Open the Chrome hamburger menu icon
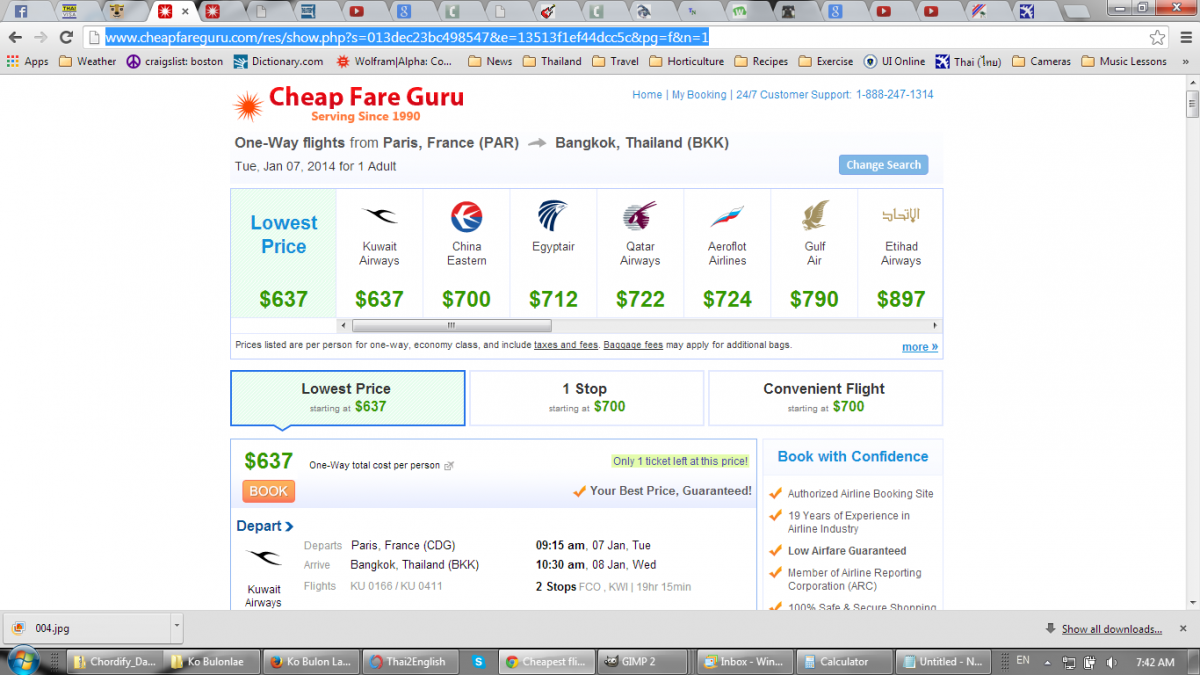Image resolution: width=1200 pixels, height=675 pixels. [x=1185, y=37]
